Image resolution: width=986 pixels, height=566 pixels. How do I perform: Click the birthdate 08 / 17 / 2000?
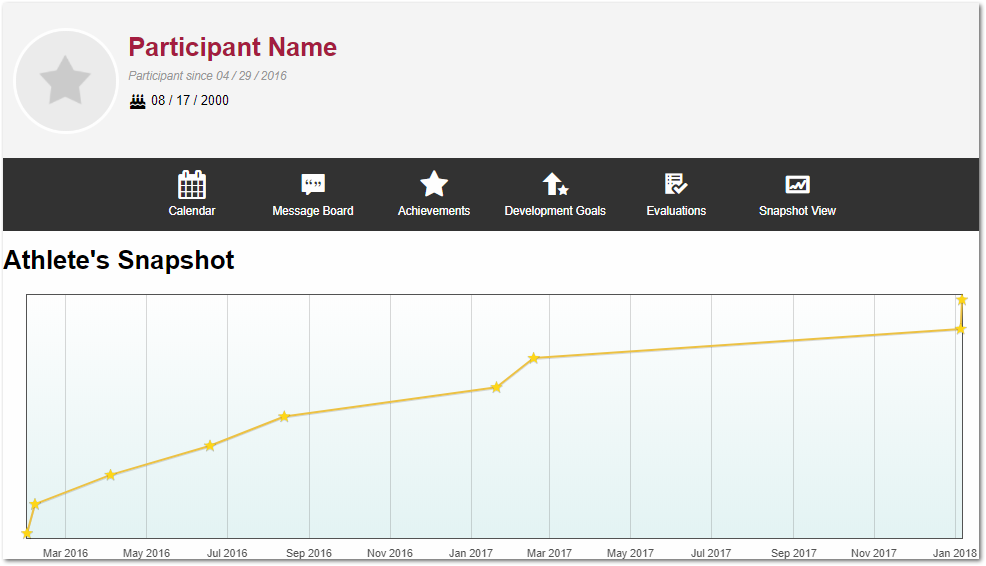(x=190, y=101)
